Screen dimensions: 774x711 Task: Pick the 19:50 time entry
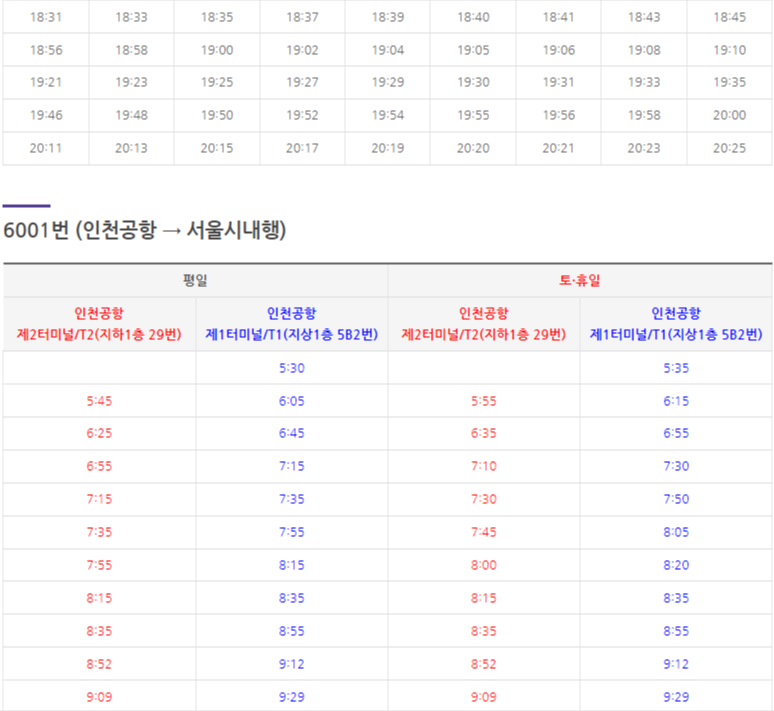pos(217,115)
